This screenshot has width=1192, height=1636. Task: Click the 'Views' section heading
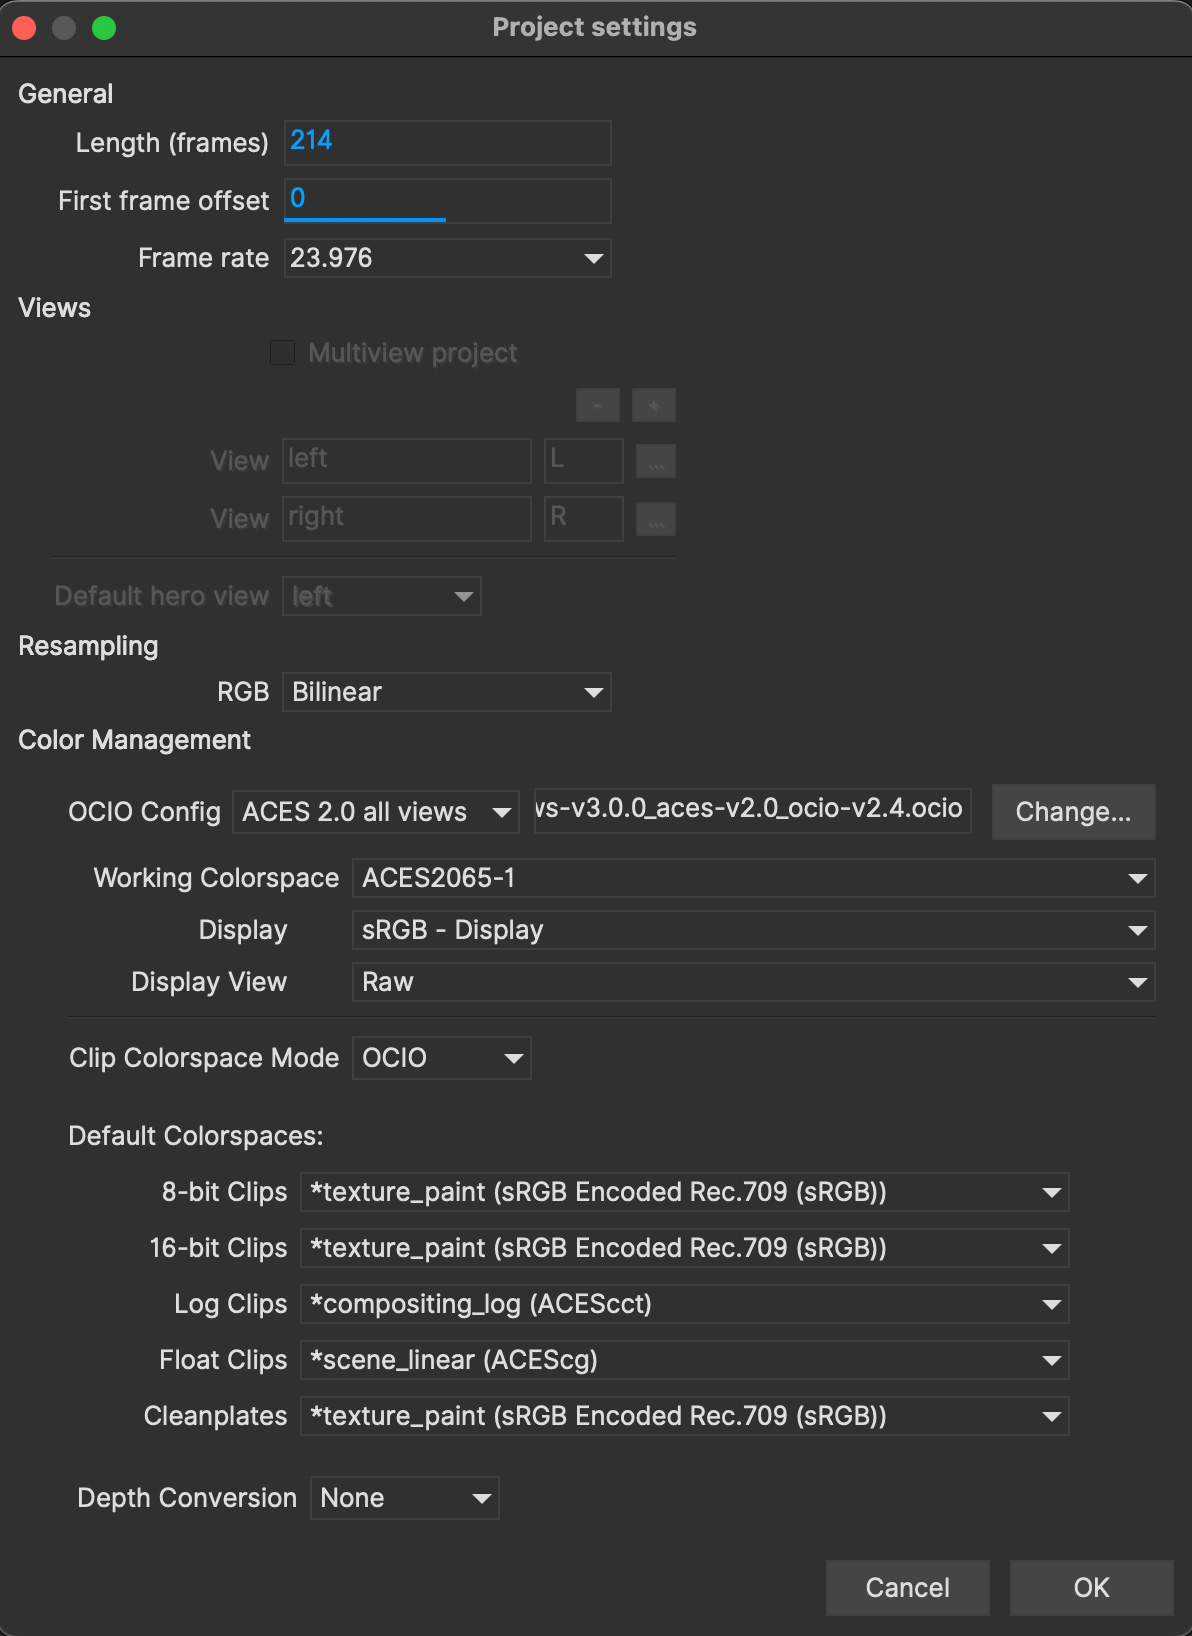54,308
